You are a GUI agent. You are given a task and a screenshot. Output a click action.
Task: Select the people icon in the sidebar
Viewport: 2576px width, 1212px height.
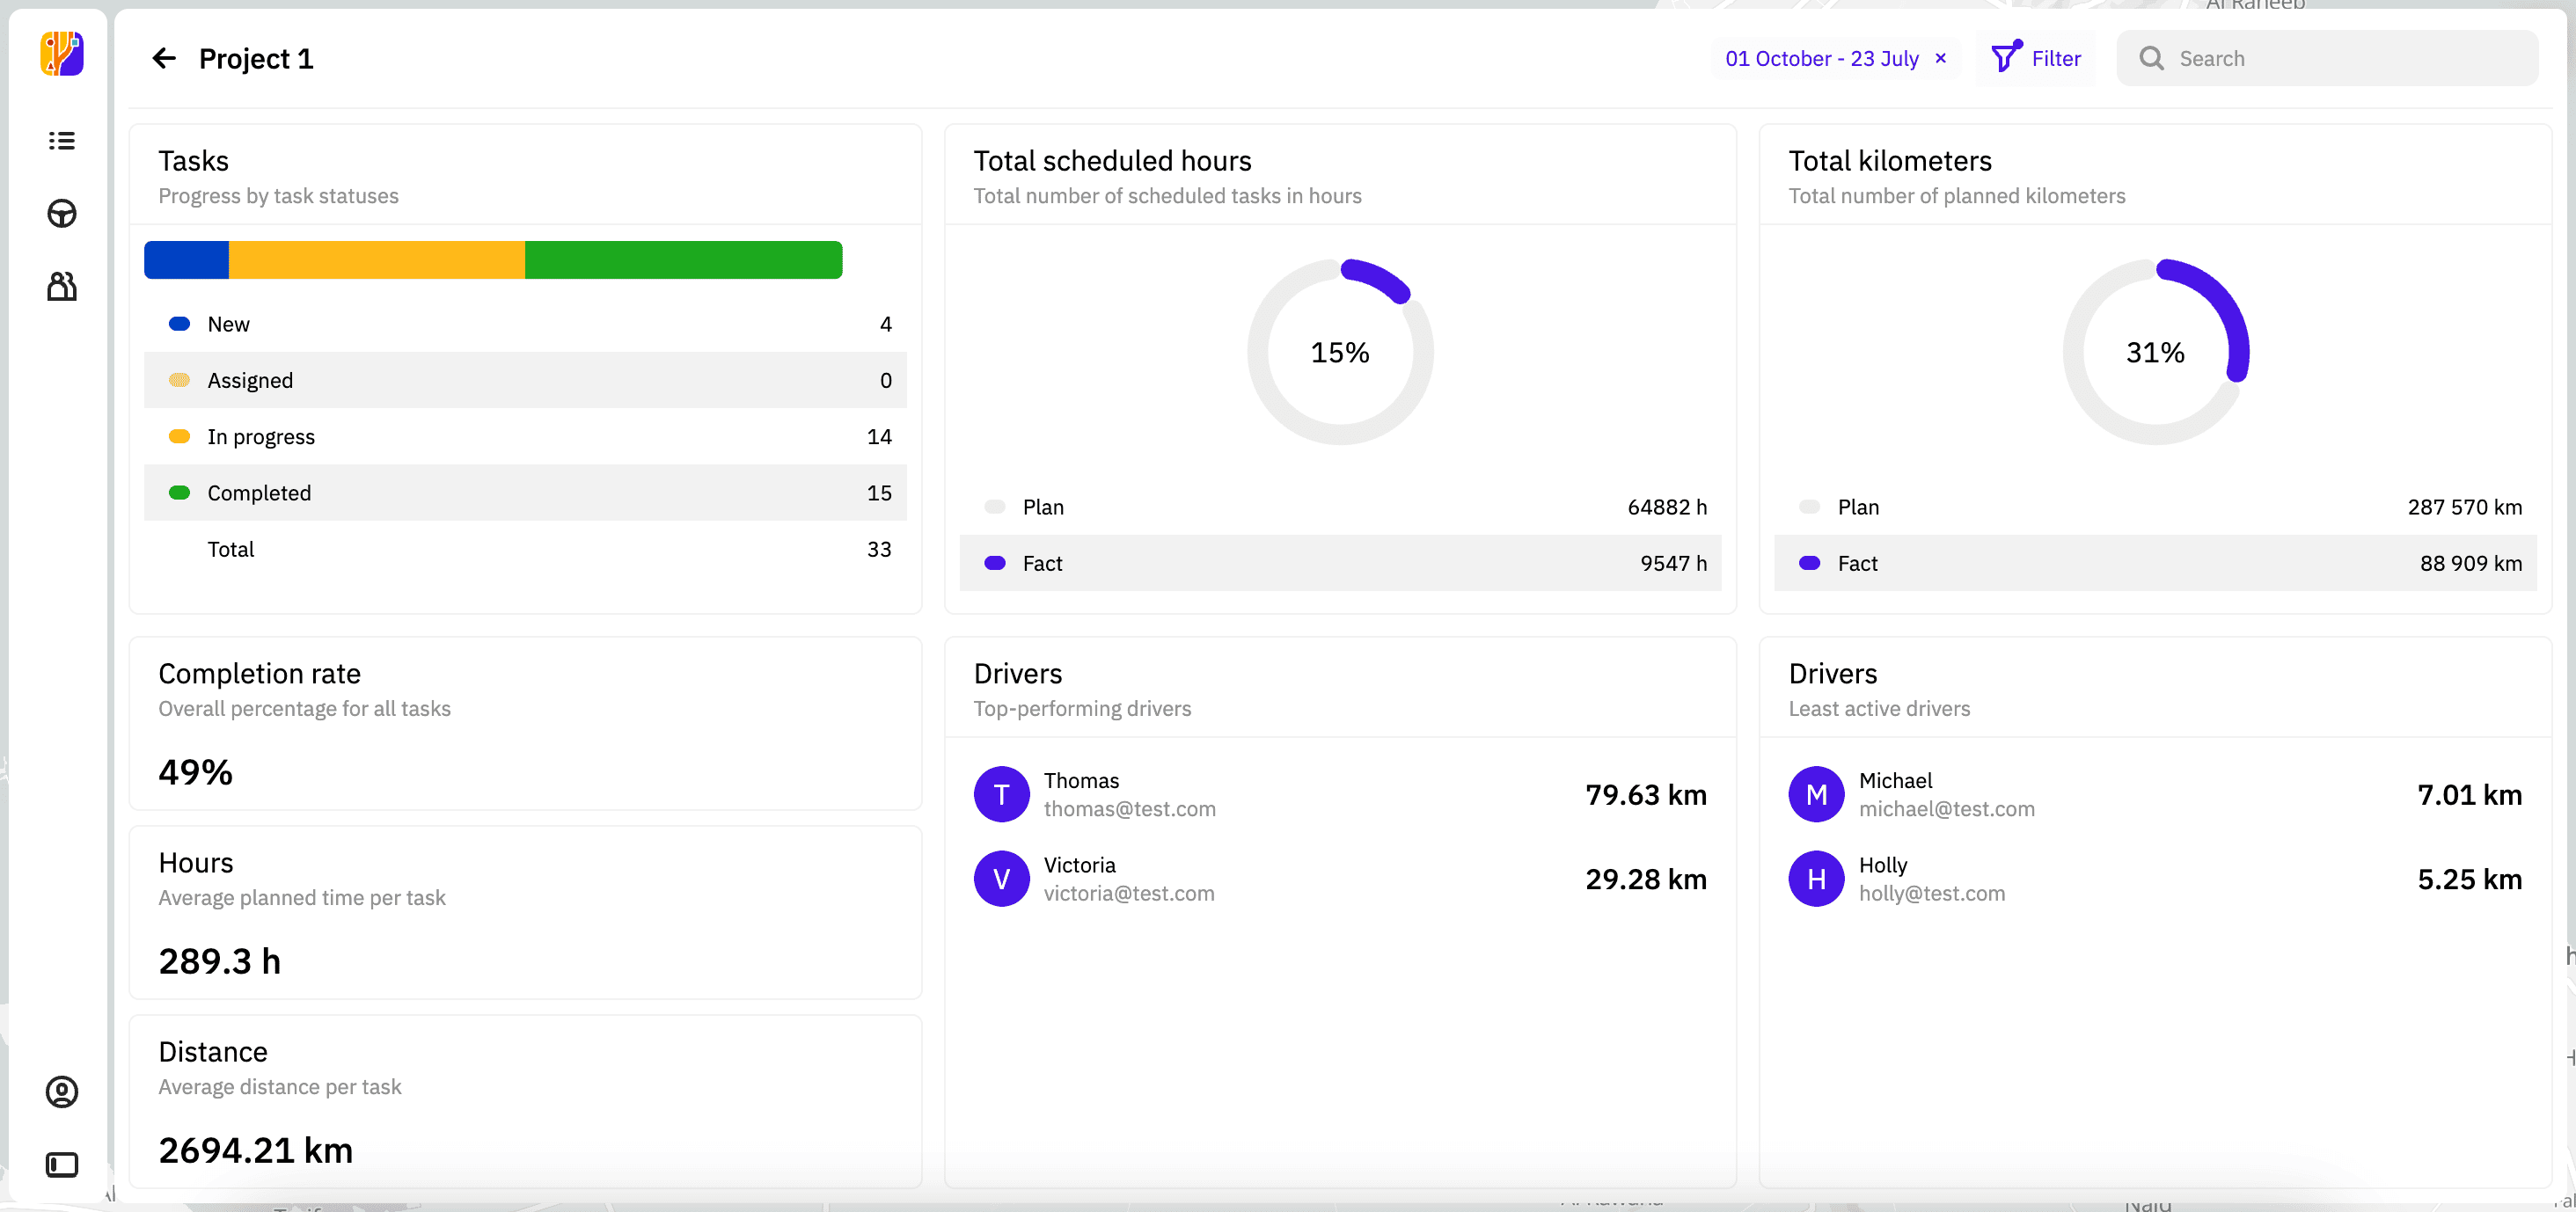pyautogui.click(x=61, y=285)
